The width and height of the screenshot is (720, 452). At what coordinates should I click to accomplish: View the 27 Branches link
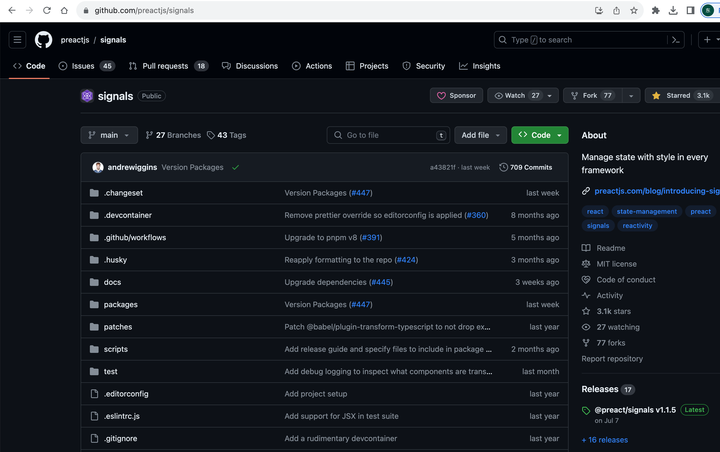click(x=173, y=135)
